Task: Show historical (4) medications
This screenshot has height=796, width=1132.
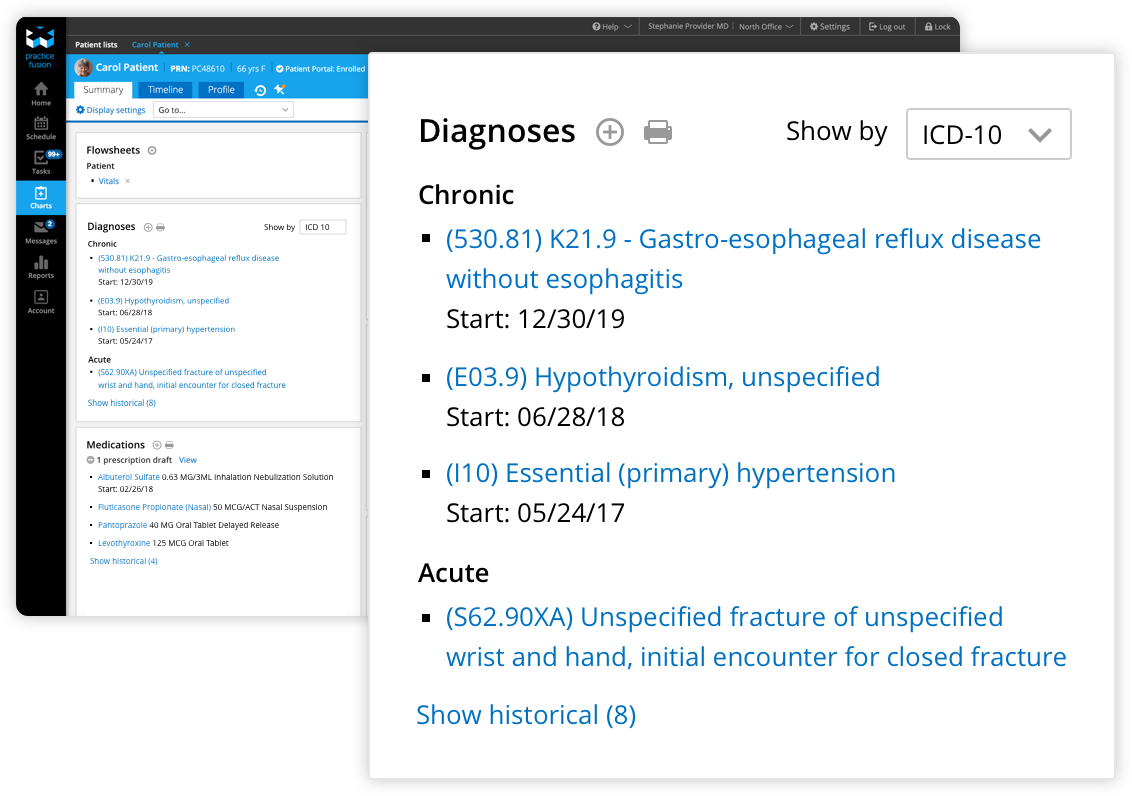Action: [x=124, y=562]
